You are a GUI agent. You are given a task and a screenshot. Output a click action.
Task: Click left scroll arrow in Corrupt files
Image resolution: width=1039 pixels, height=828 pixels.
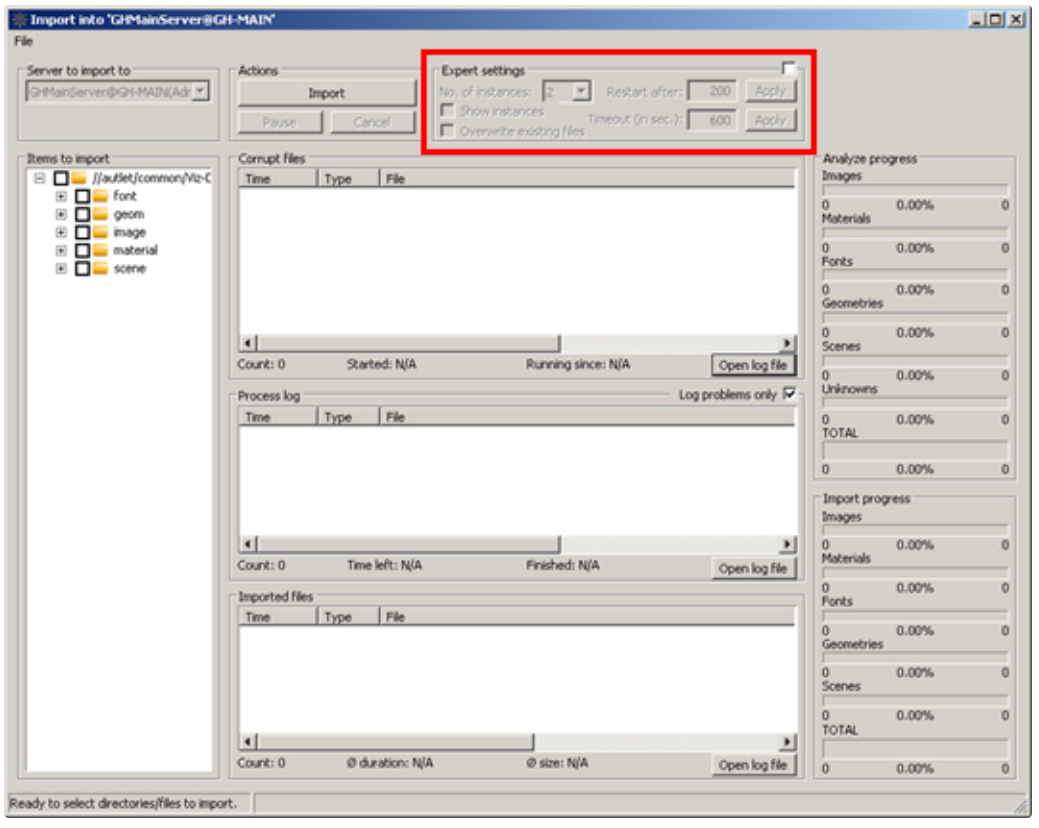248,343
